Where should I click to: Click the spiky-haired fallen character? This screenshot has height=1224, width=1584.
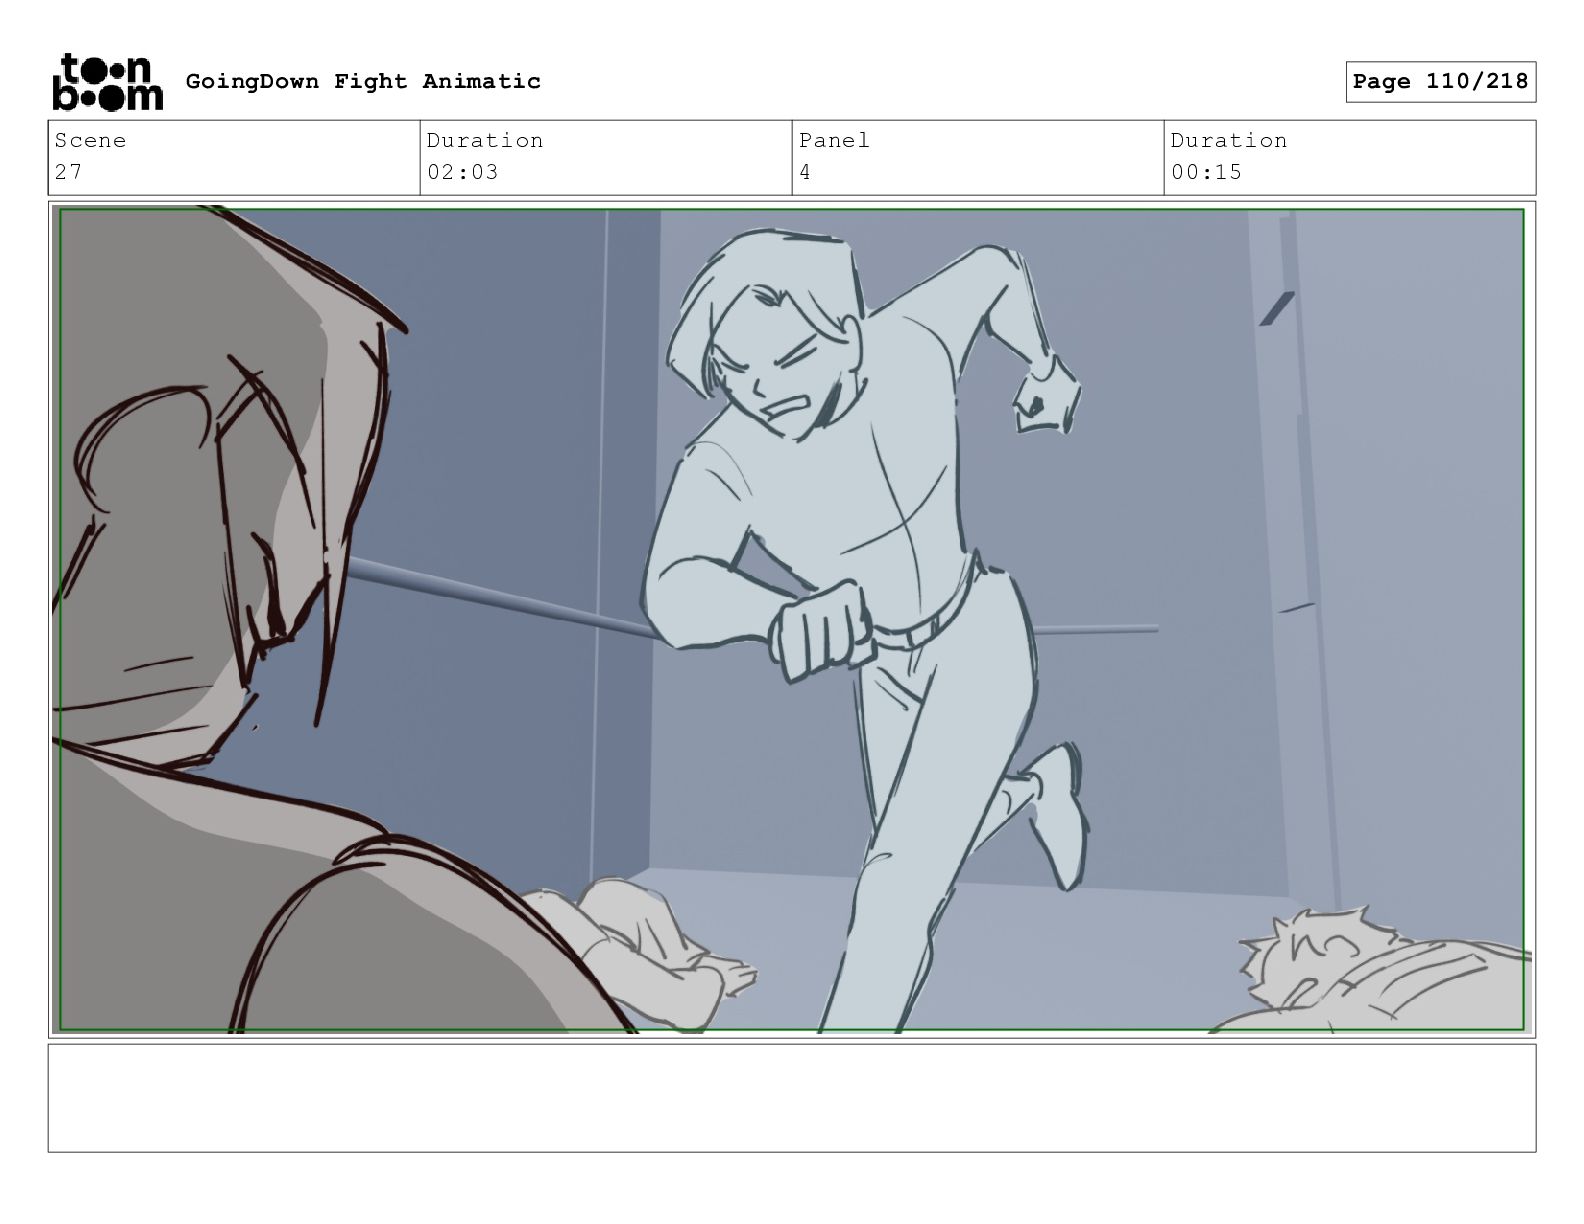coord(1380,970)
